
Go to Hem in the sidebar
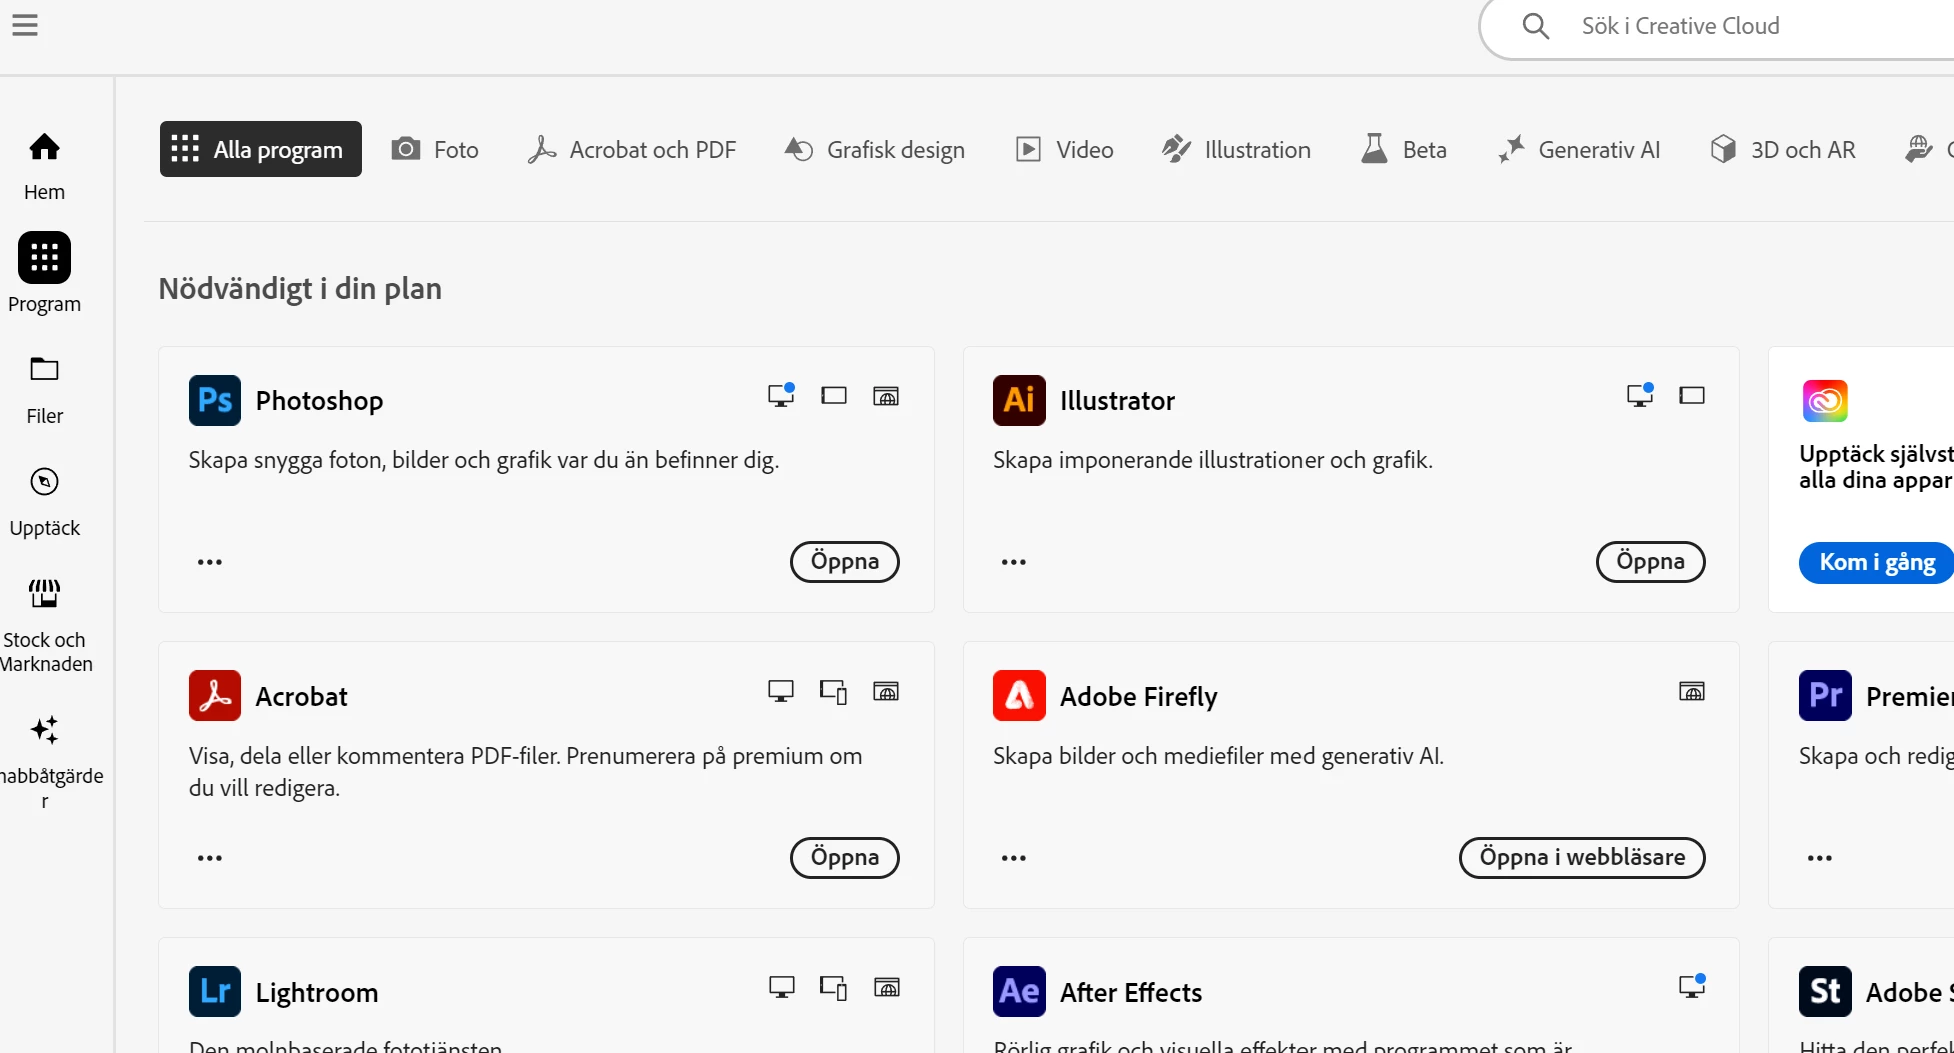pos(44,166)
